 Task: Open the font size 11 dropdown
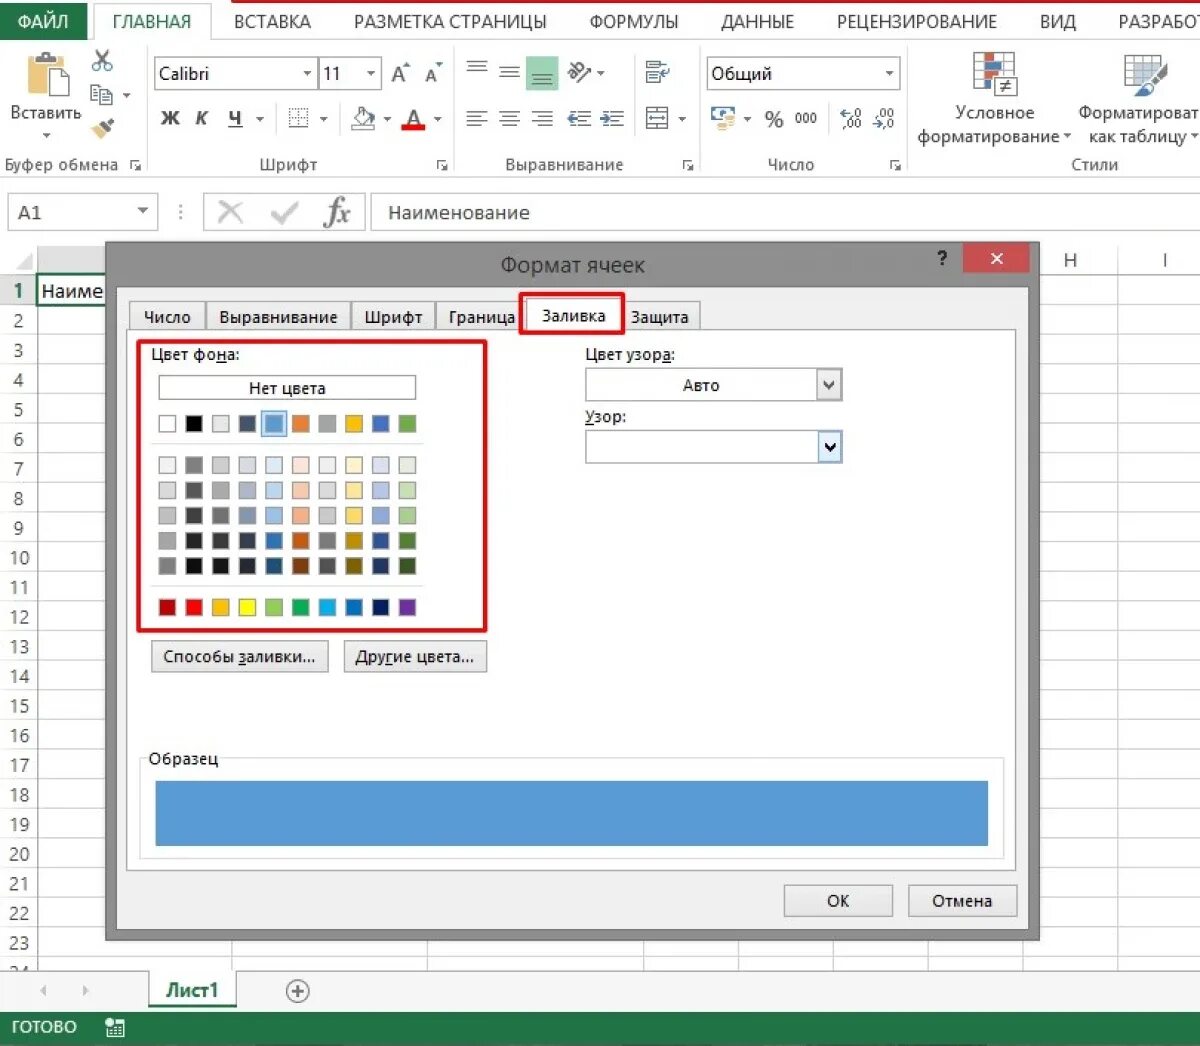(x=371, y=74)
